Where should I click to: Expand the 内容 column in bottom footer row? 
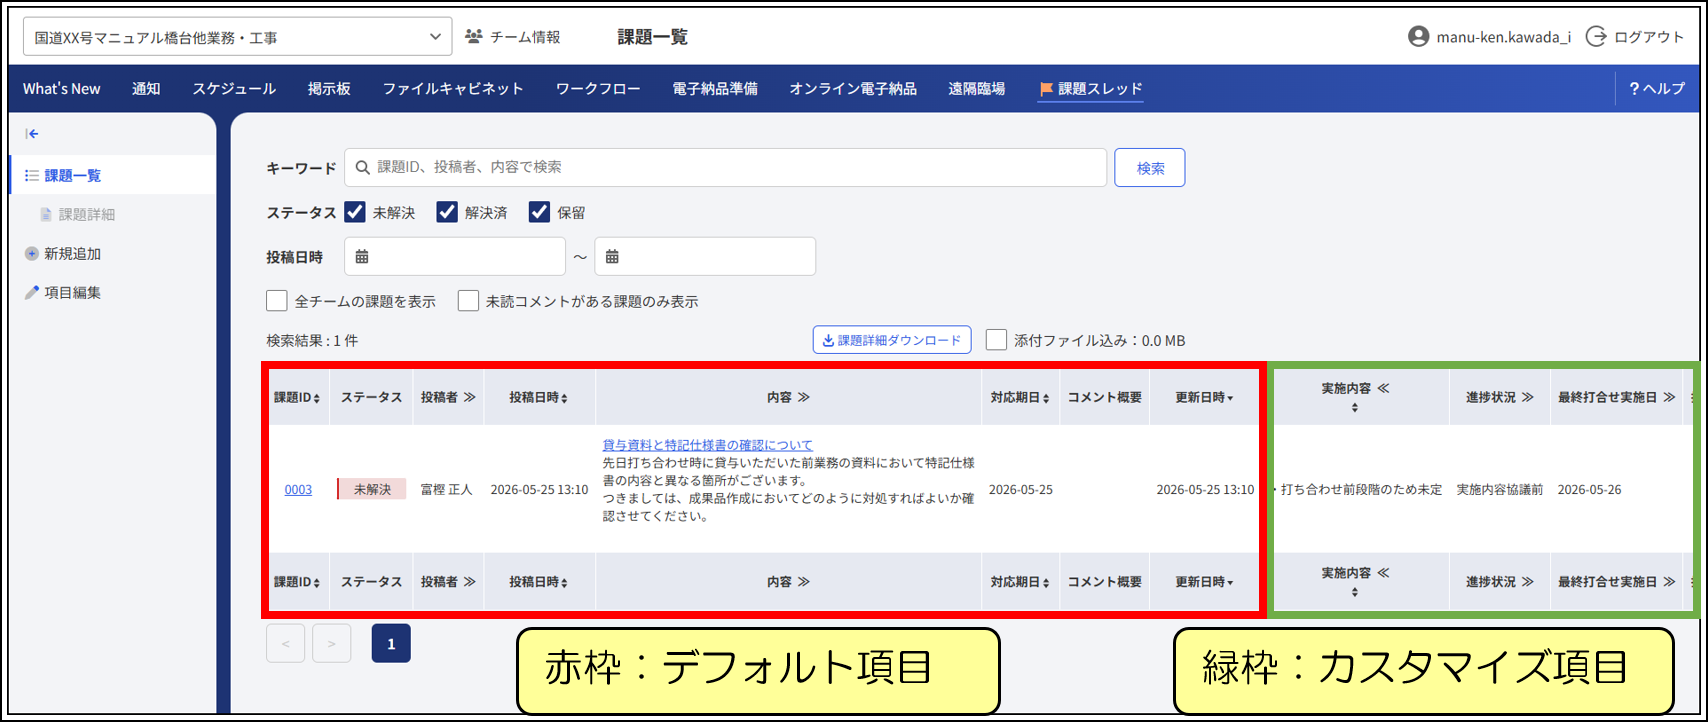coord(803,582)
